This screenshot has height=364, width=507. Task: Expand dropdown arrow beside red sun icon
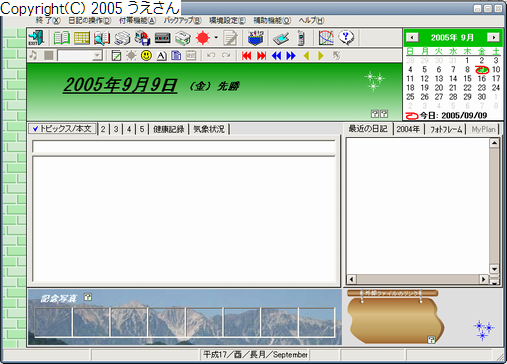(216, 37)
